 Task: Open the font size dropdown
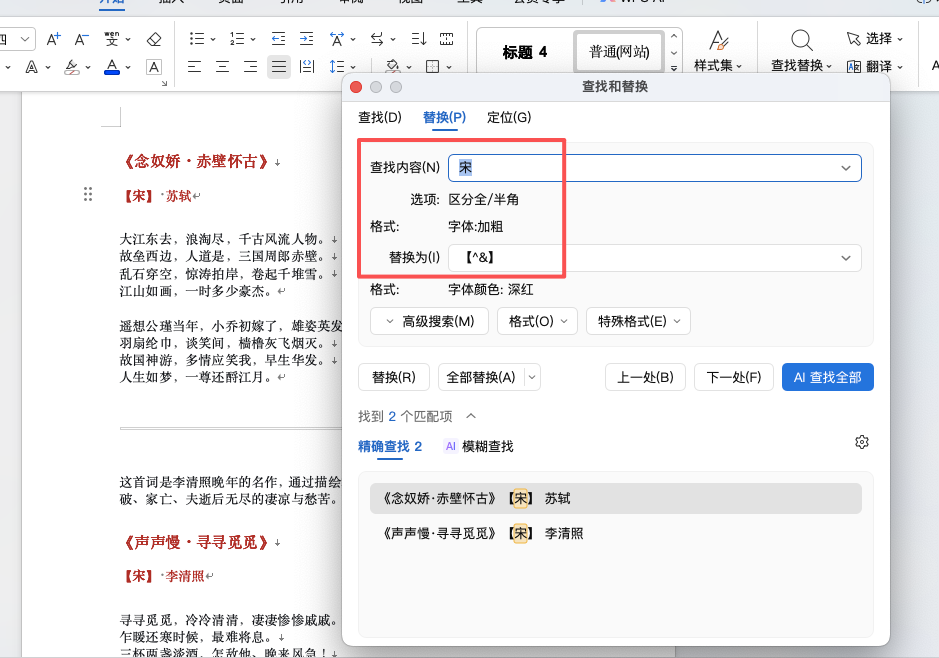(x=25, y=40)
